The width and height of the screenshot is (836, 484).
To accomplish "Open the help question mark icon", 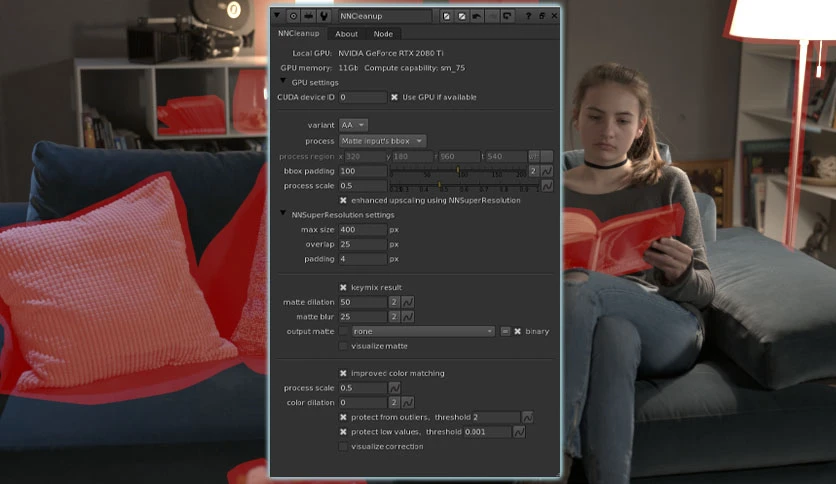I will click(x=528, y=16).
